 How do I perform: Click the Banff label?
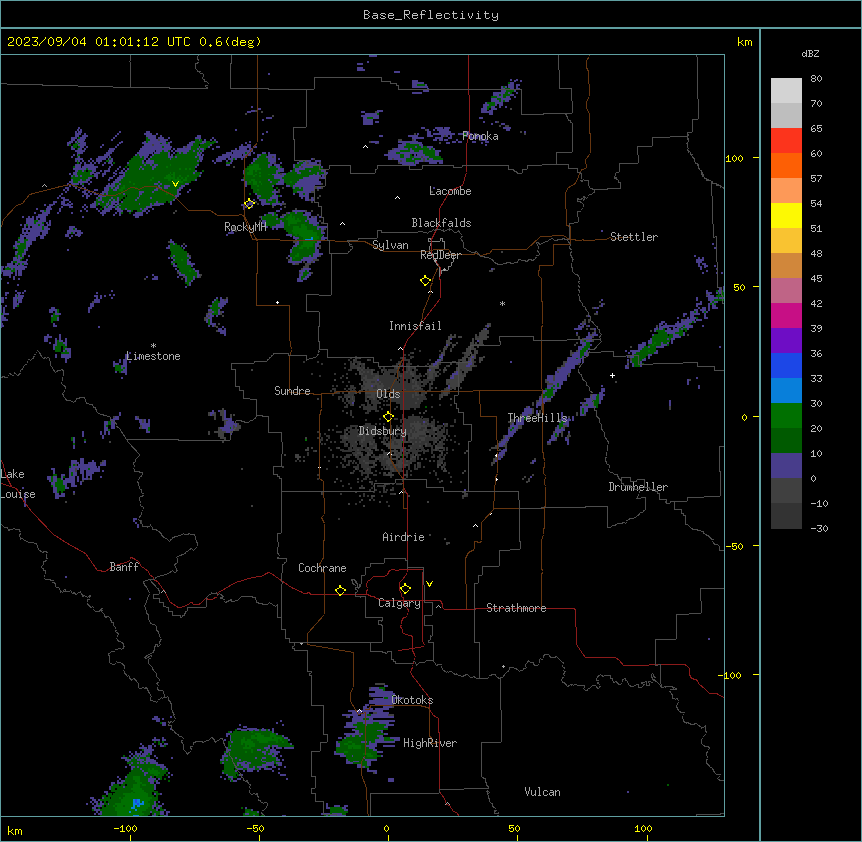124,567
